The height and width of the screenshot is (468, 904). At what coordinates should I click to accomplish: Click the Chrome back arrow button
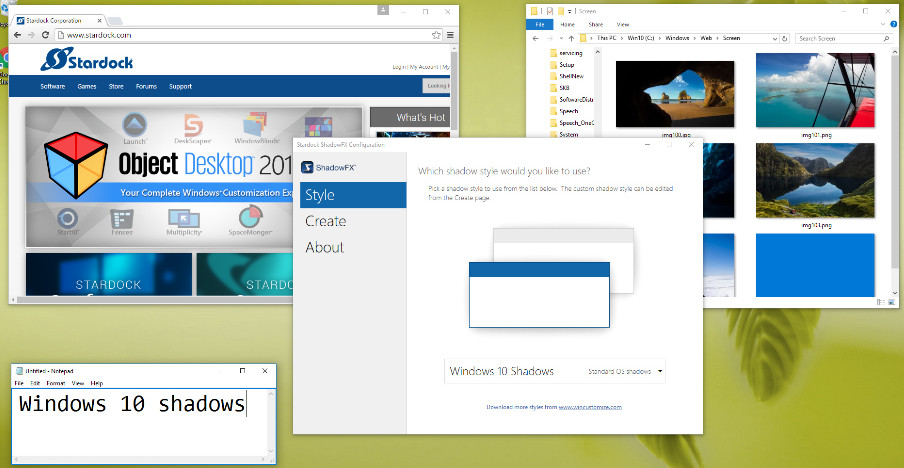pos(18,35)
